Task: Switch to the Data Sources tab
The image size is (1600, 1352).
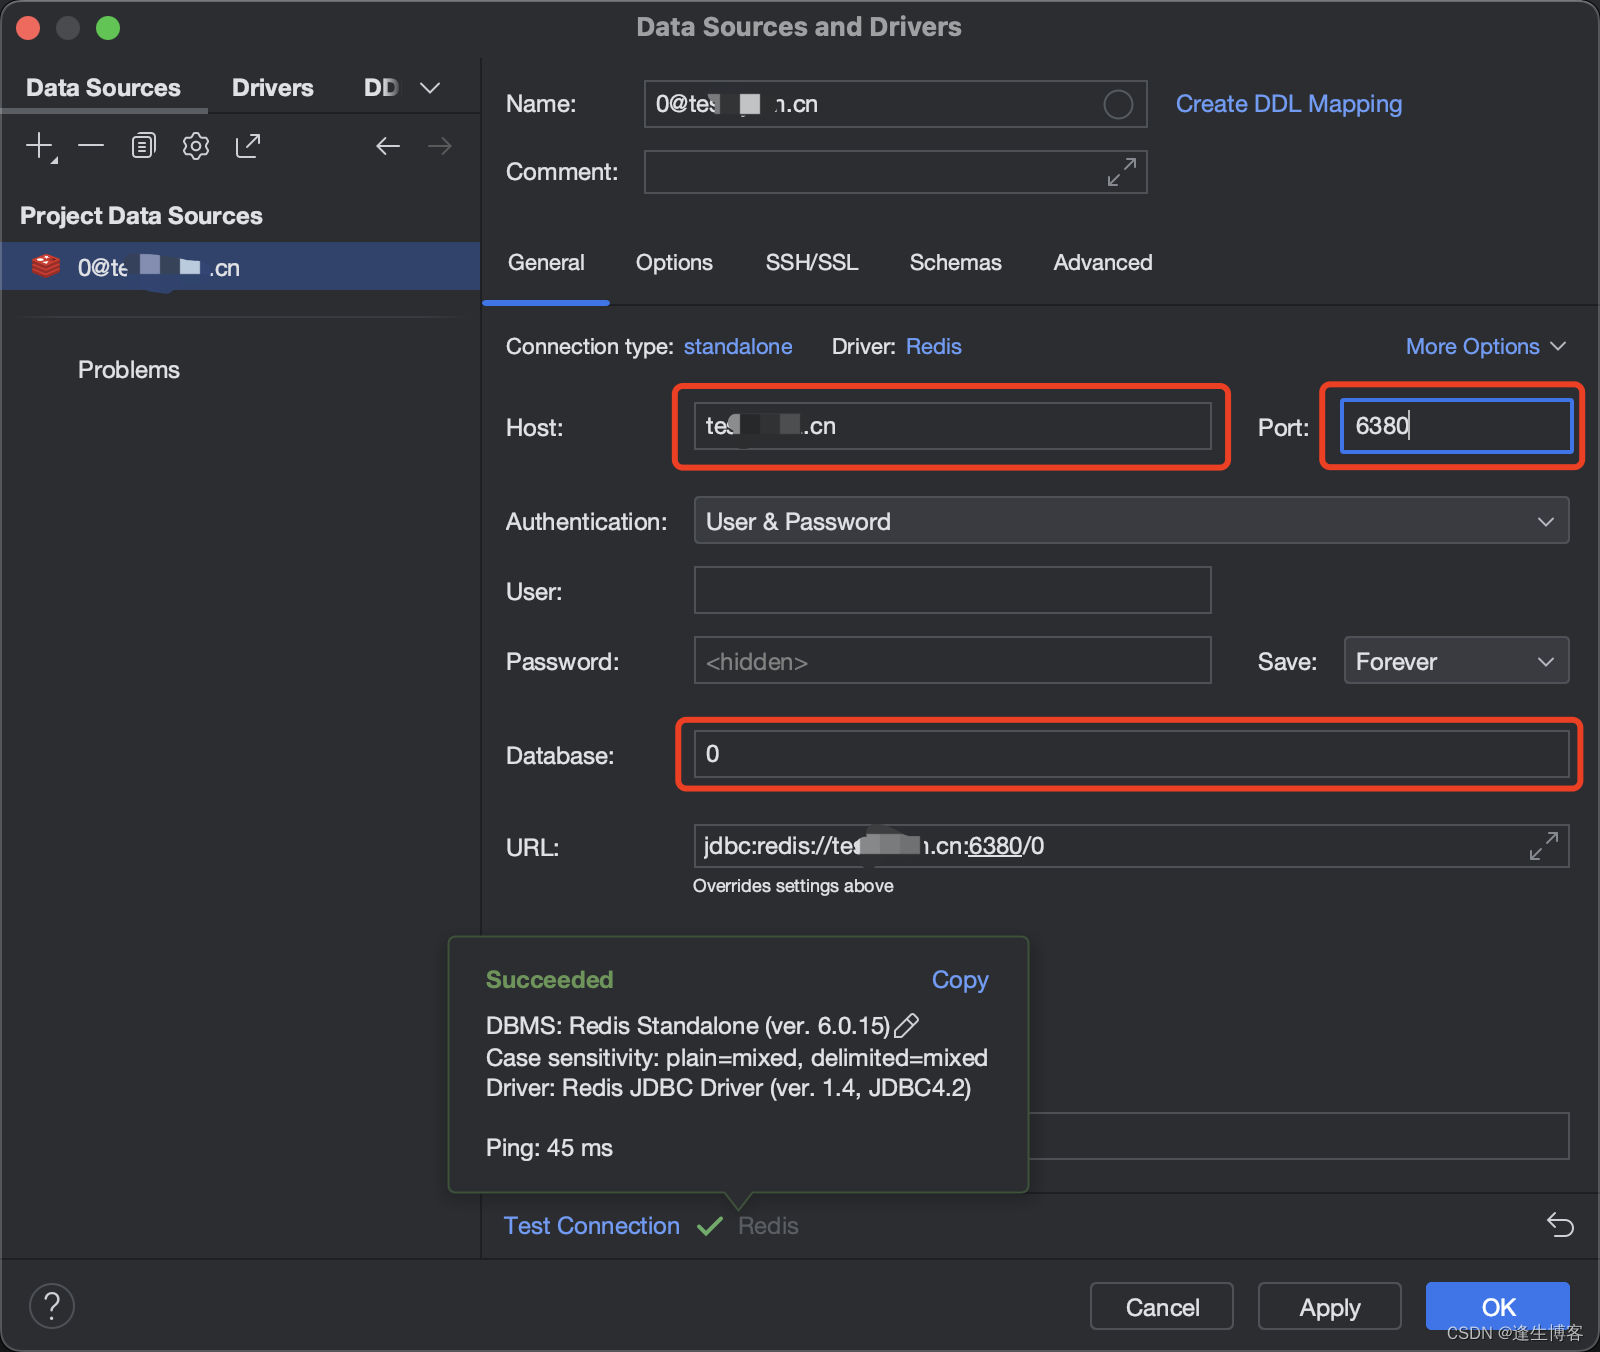Action: pyautogui.click(x=104, y=88)
